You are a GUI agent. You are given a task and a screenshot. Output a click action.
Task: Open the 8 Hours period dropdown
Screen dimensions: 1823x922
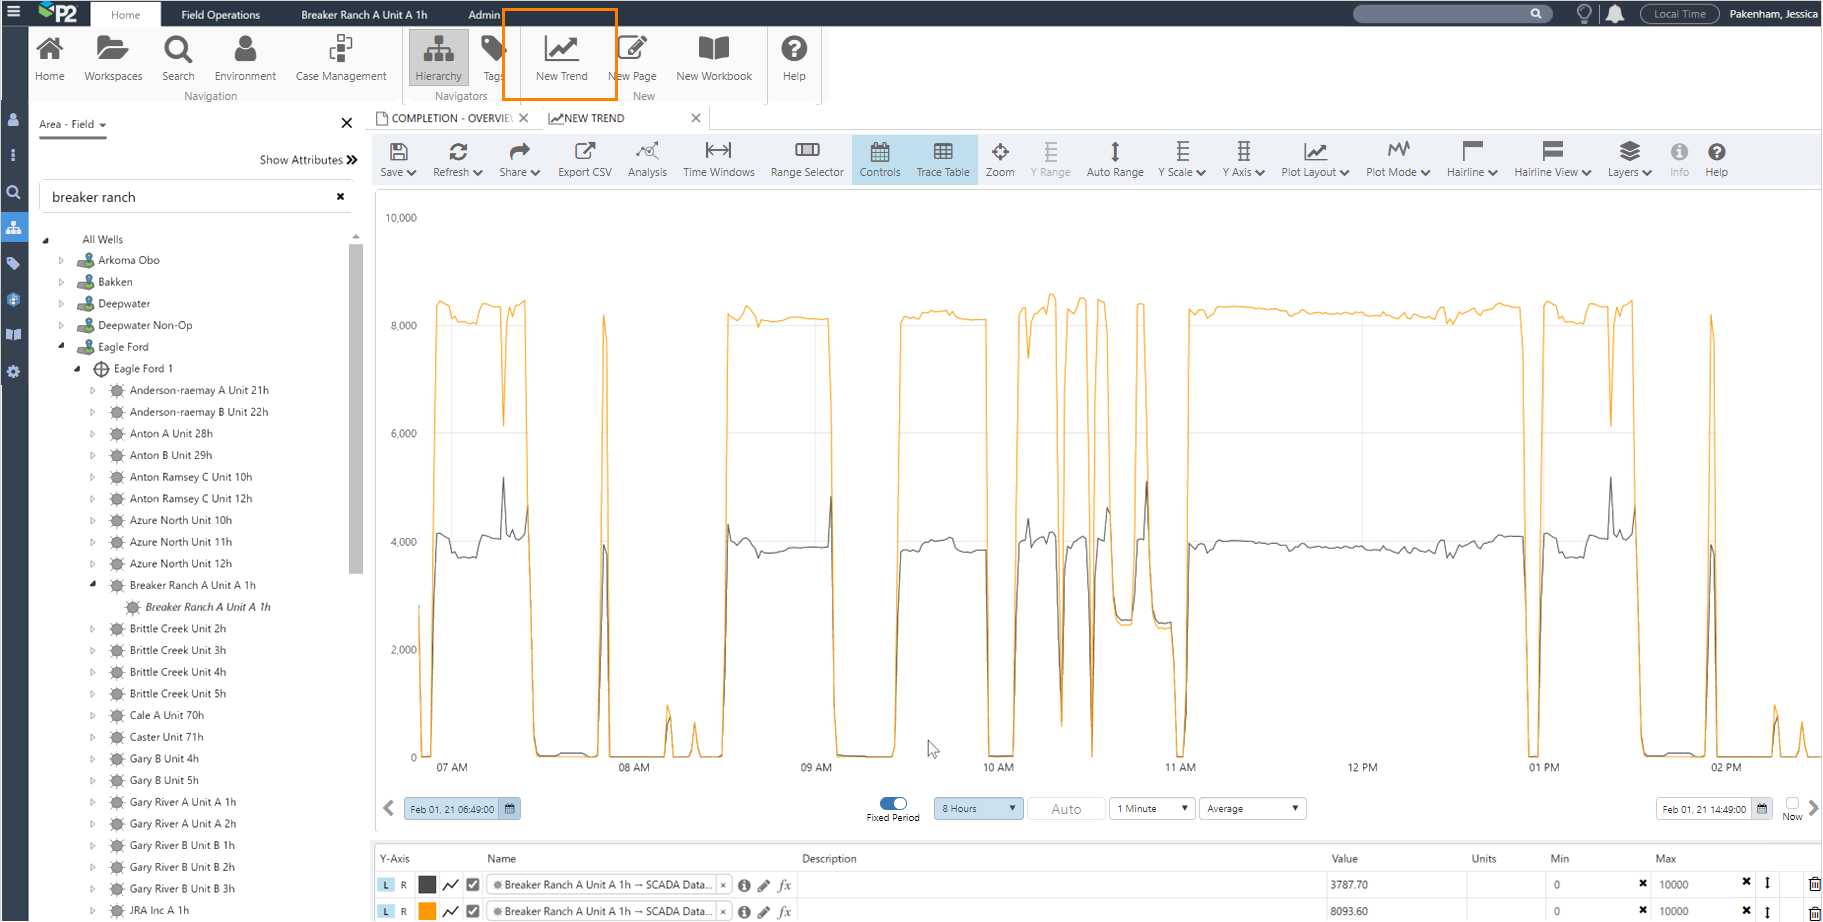[978, 809]
